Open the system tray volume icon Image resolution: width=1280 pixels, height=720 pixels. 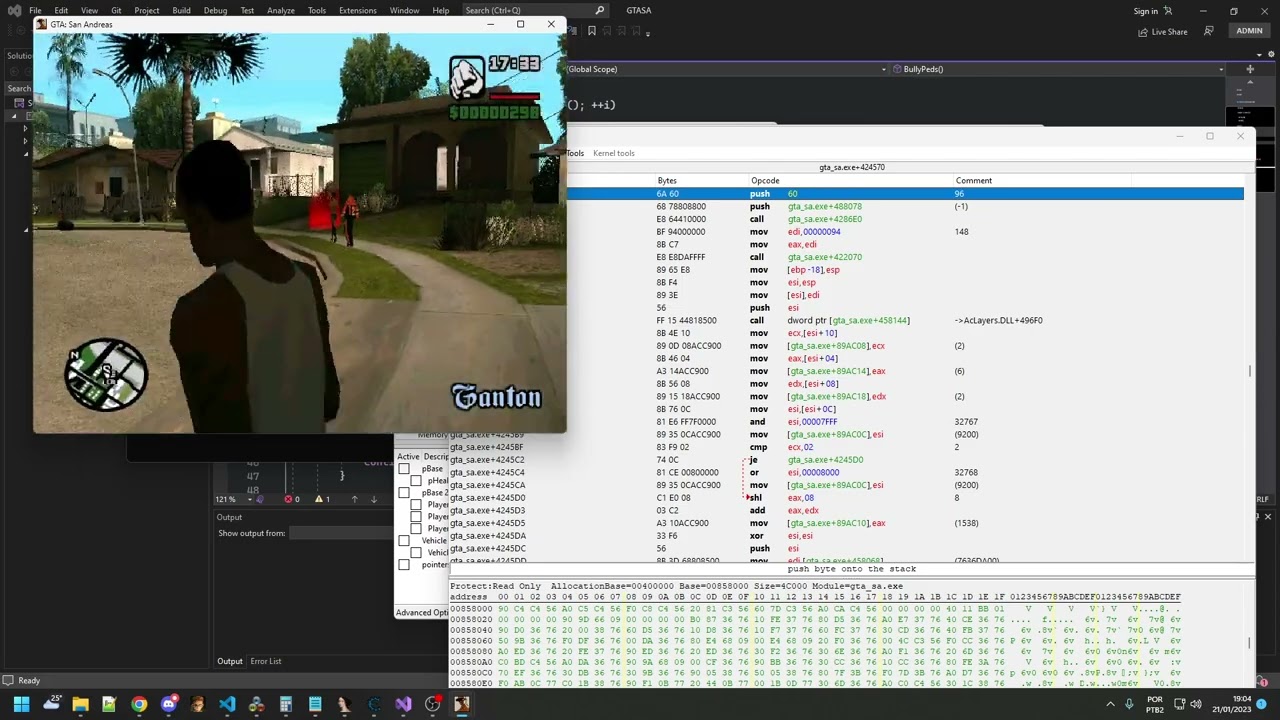pyautogui.click(x=1196, y=704)
